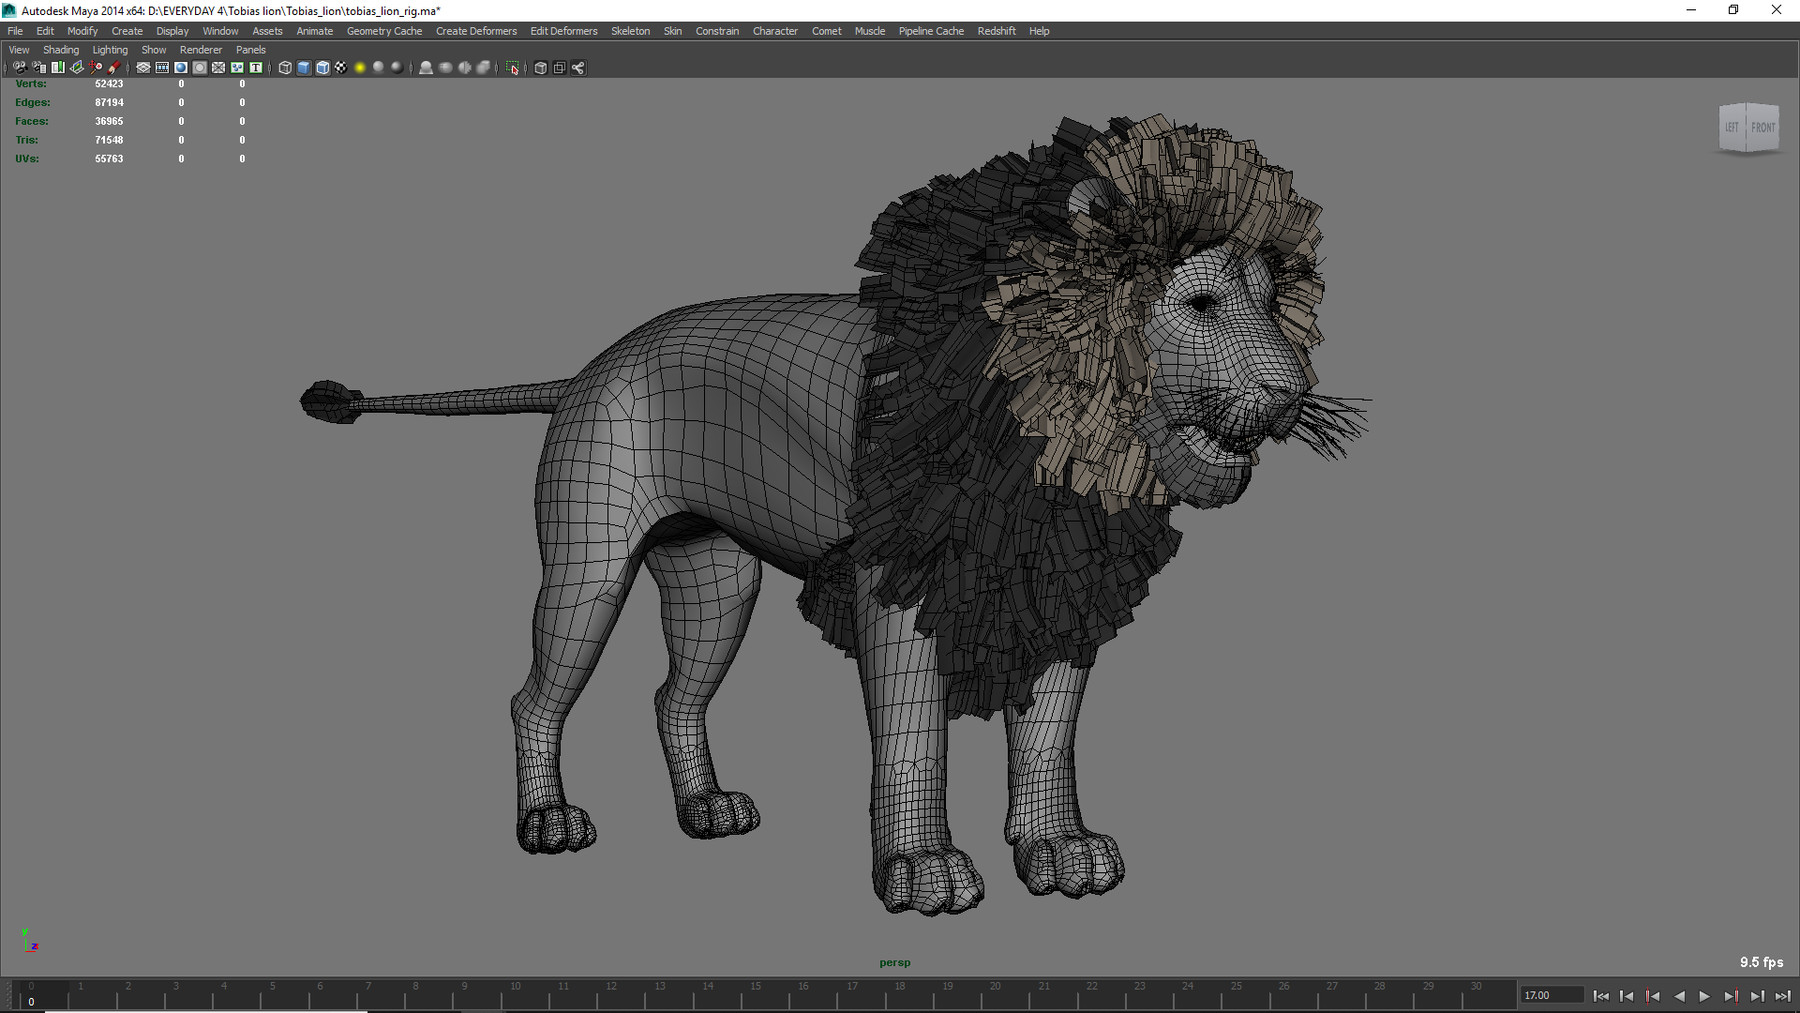Click the Grease Pencil icon

[114, 68]
